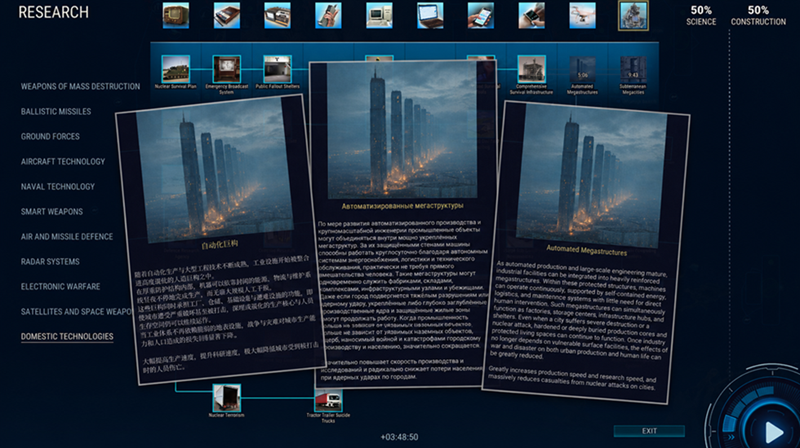The image size is (800, 448).
Task: Open Automated Megastructures technology node
Action: 582,69
